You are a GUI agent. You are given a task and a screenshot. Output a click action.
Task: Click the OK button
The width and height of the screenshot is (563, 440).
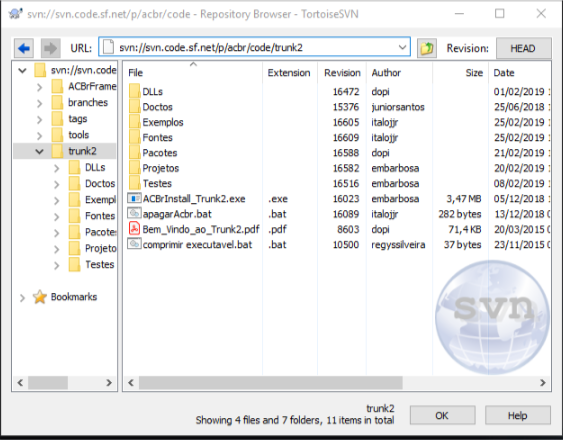(x=442, y=415)
